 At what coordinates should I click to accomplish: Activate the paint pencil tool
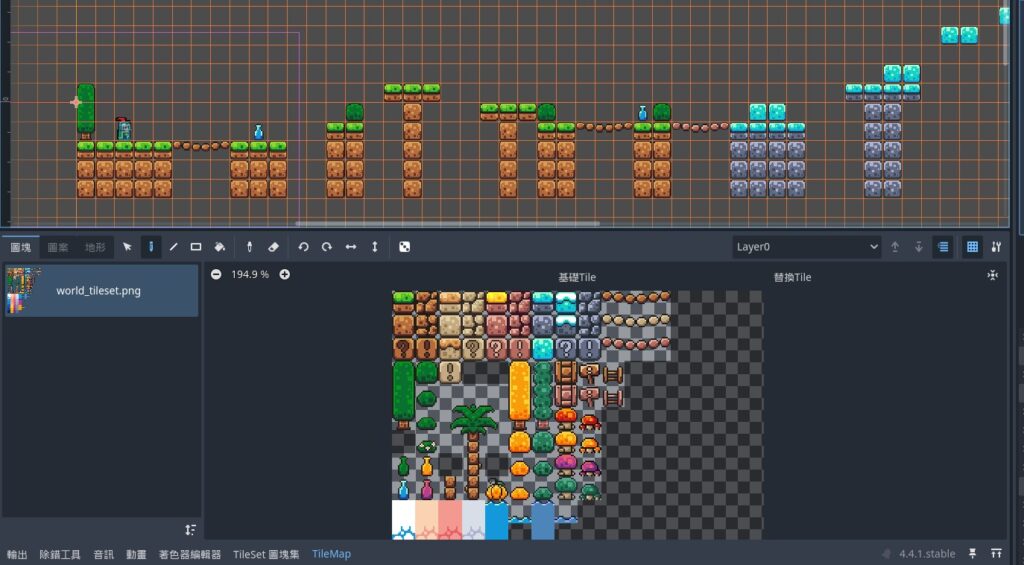[x=151, y=247]
